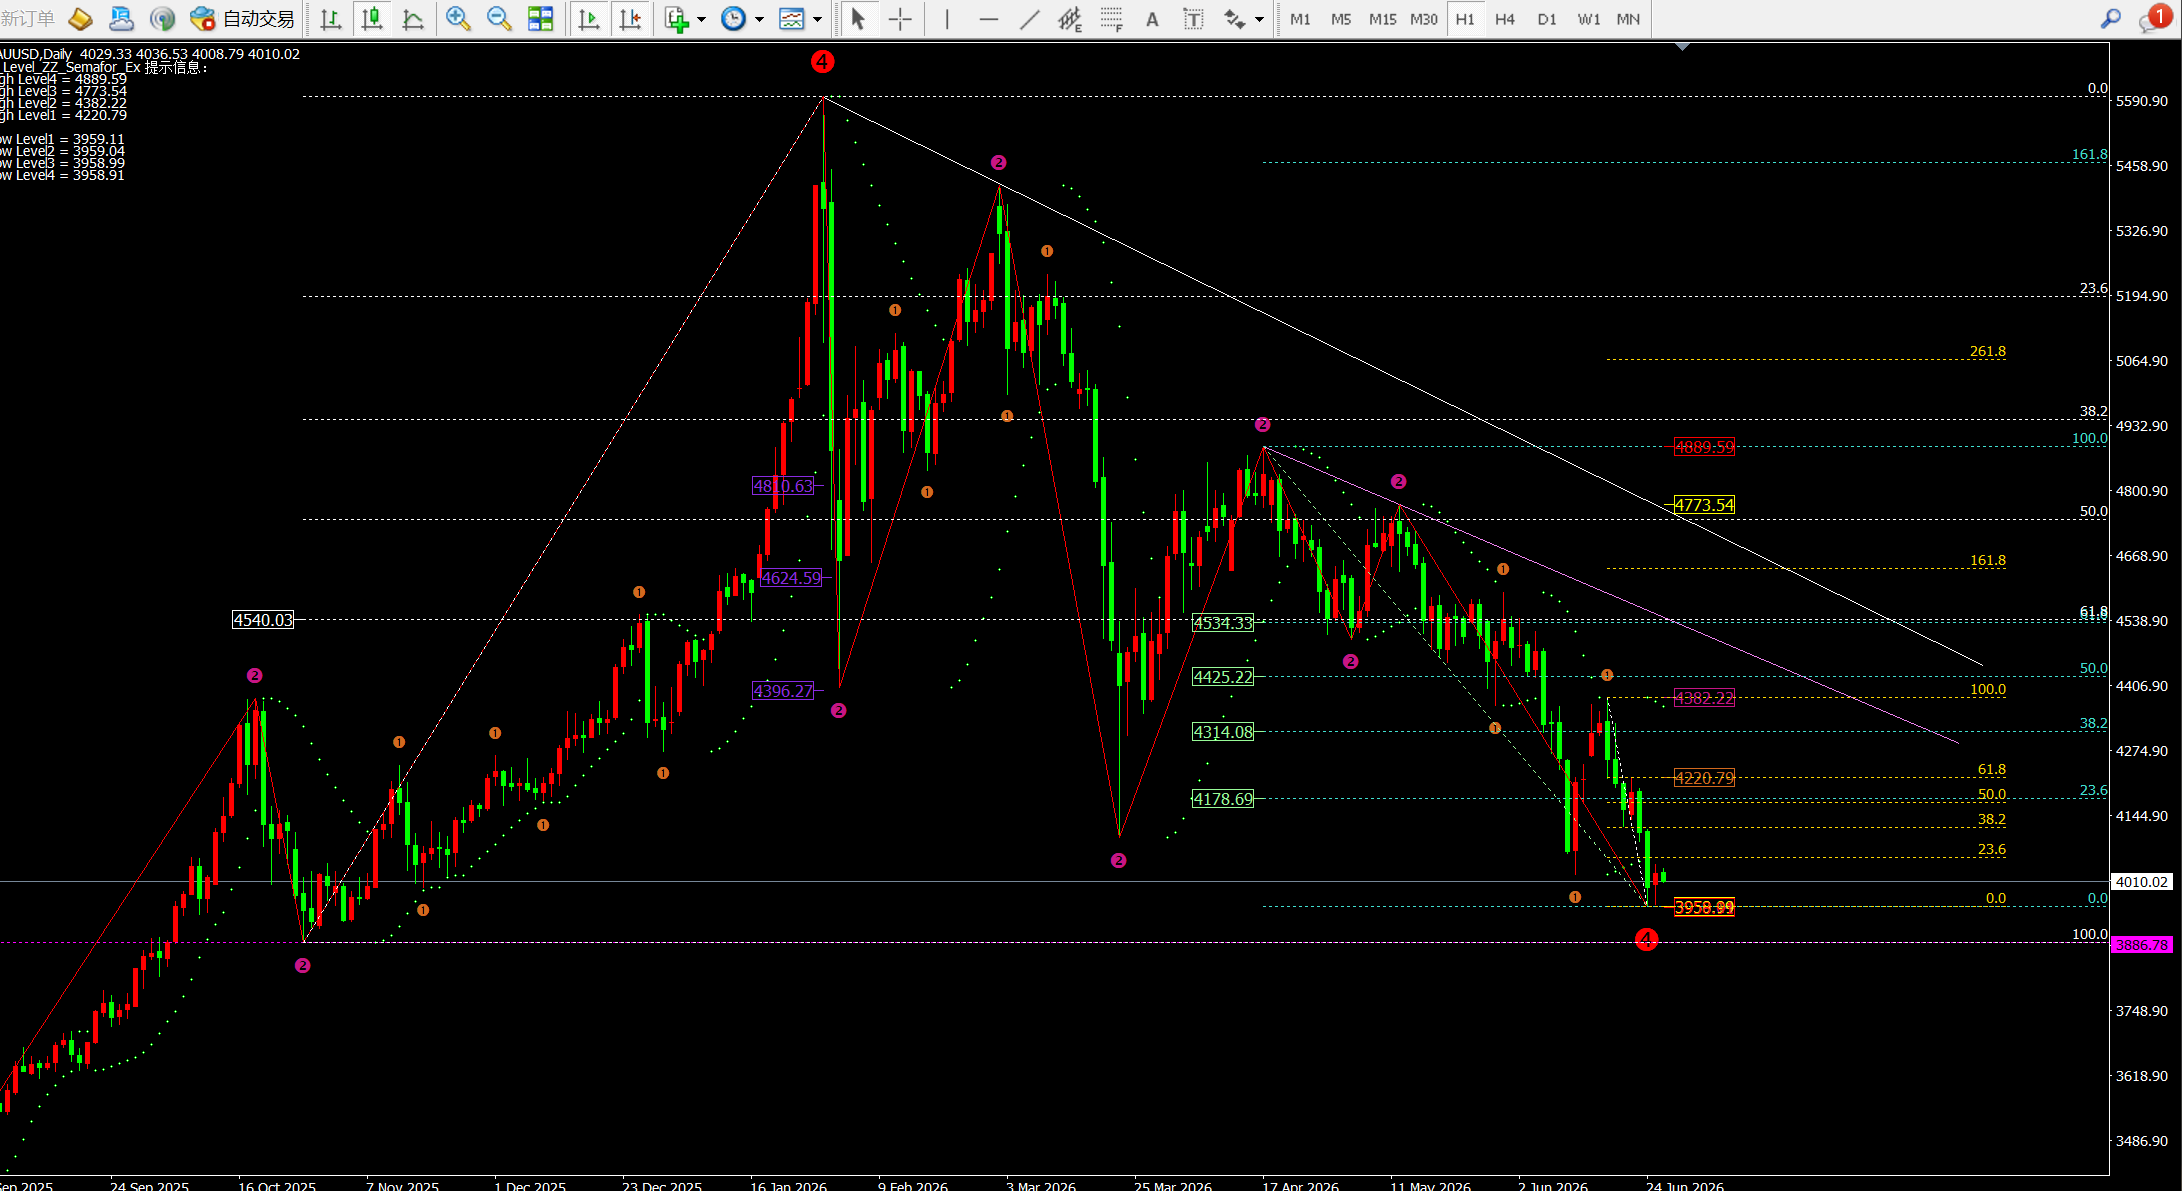Zoom out of the chart
The height and width of the screenshot is (1191, 2182).
click(499, 18)
